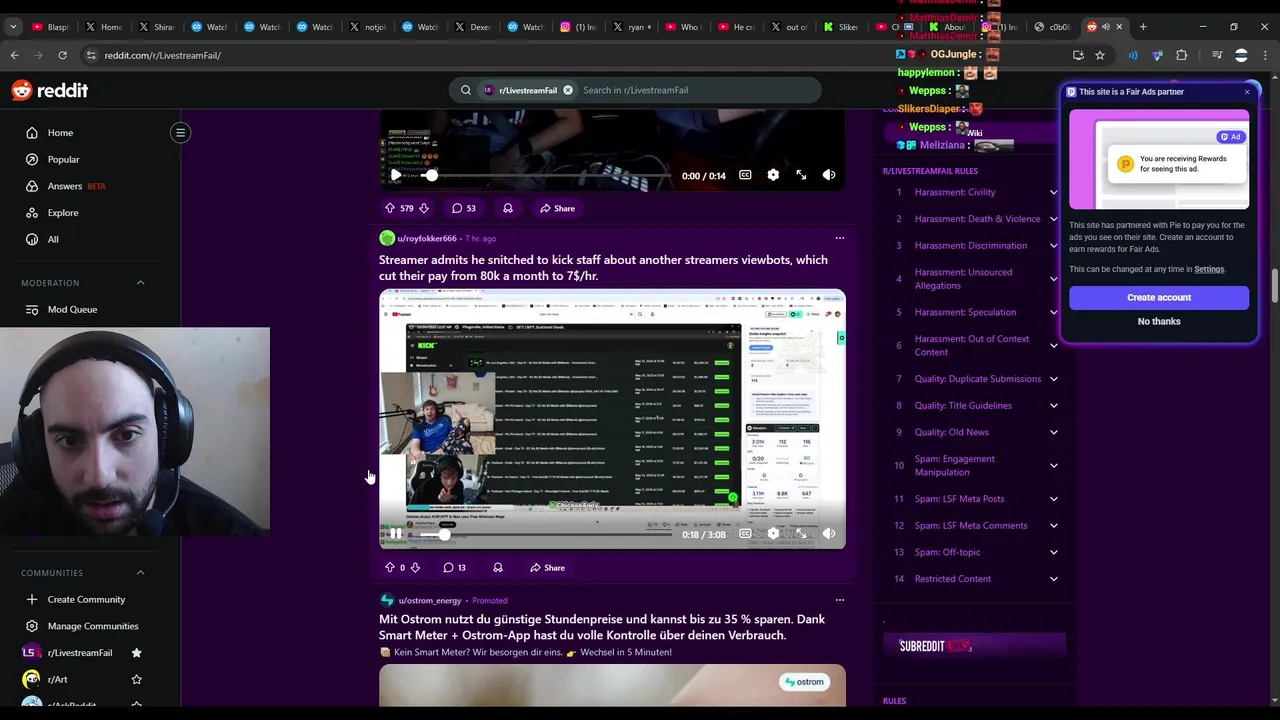
Task: Open settings gear on viewbots video
Action: pos(773,534)
